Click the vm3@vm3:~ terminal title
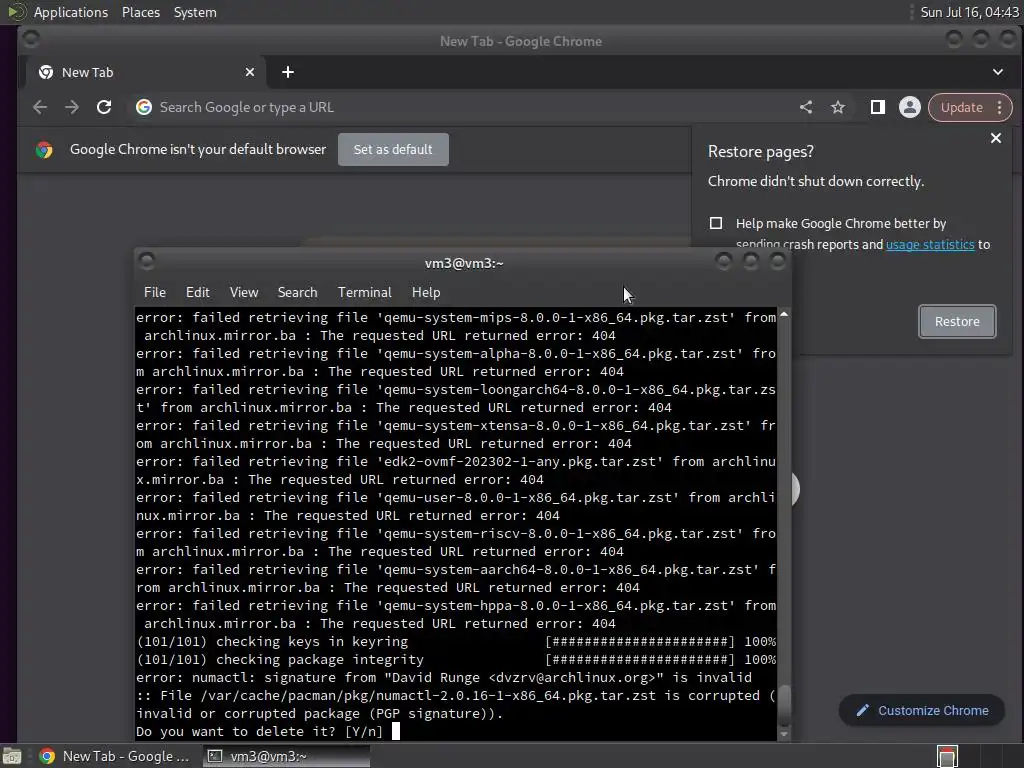 pyautogui.click(x=464, y=263)
